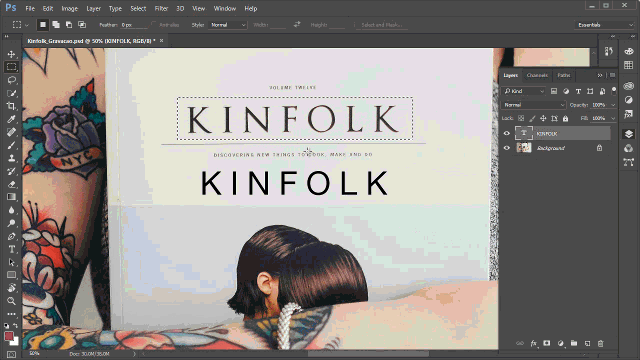Swap foreground and background colors

coord(16,326)
